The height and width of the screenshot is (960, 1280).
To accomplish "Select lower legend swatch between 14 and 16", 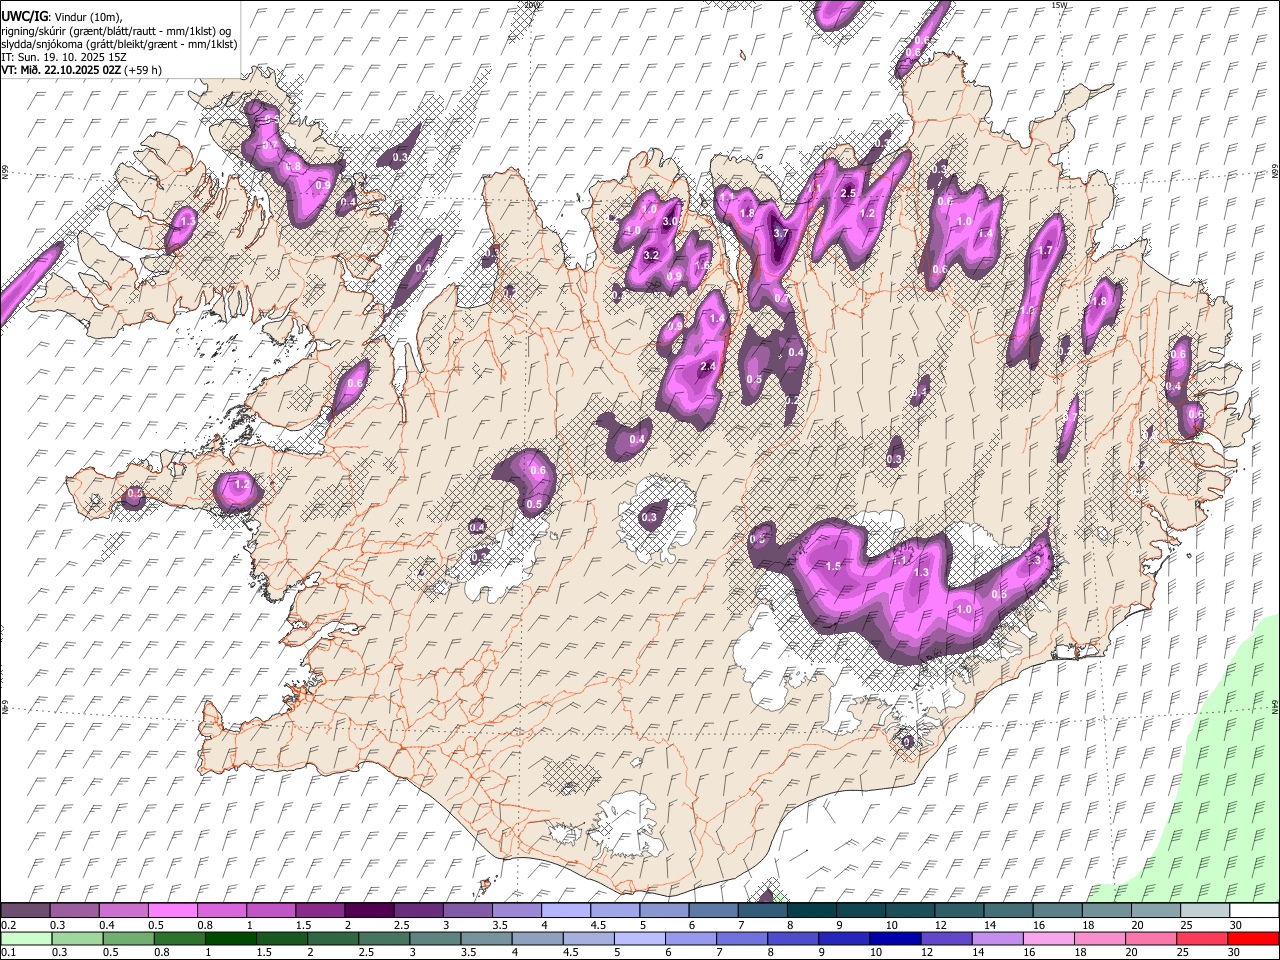I will coord(997,939).
